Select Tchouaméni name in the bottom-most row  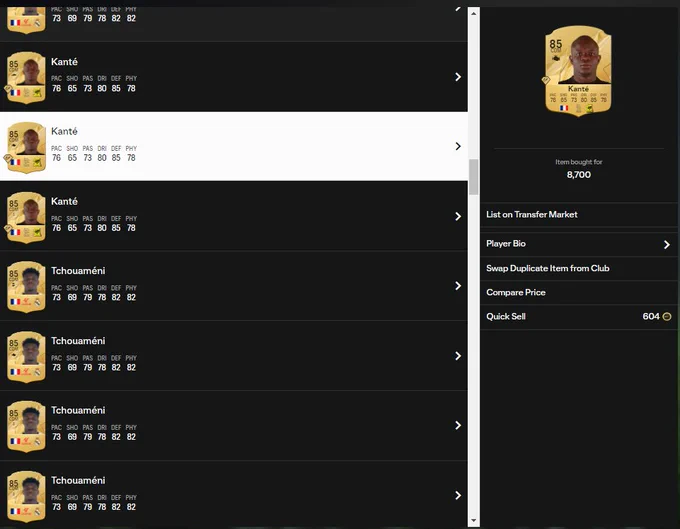(x=78, y=480)
